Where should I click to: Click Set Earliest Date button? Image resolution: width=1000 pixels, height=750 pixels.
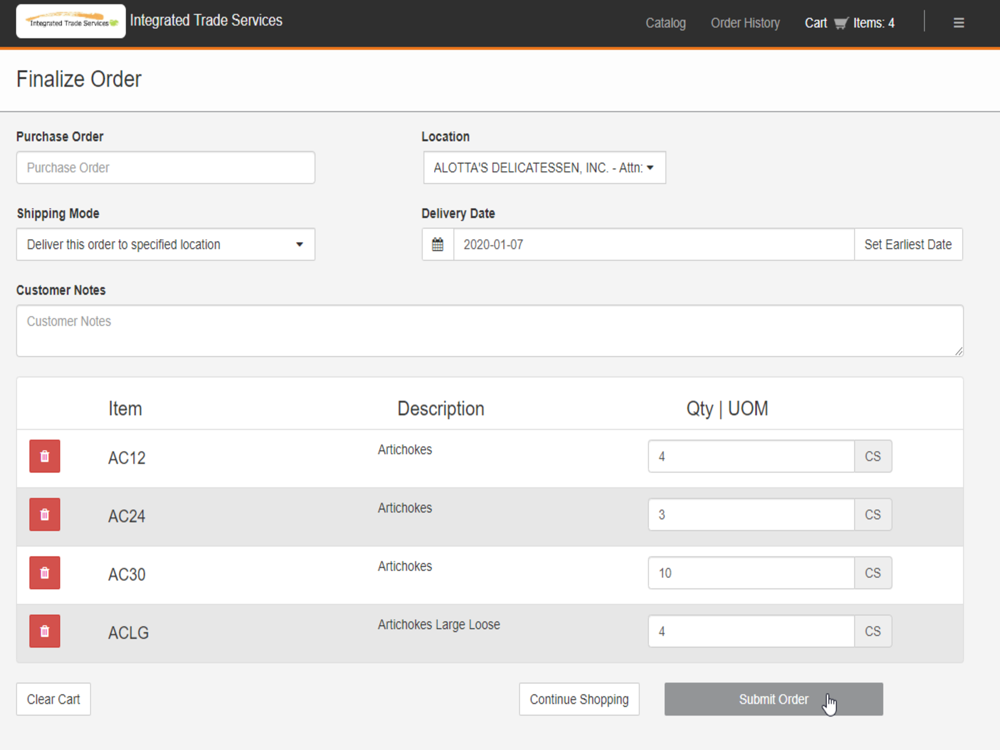coord(908,244)
